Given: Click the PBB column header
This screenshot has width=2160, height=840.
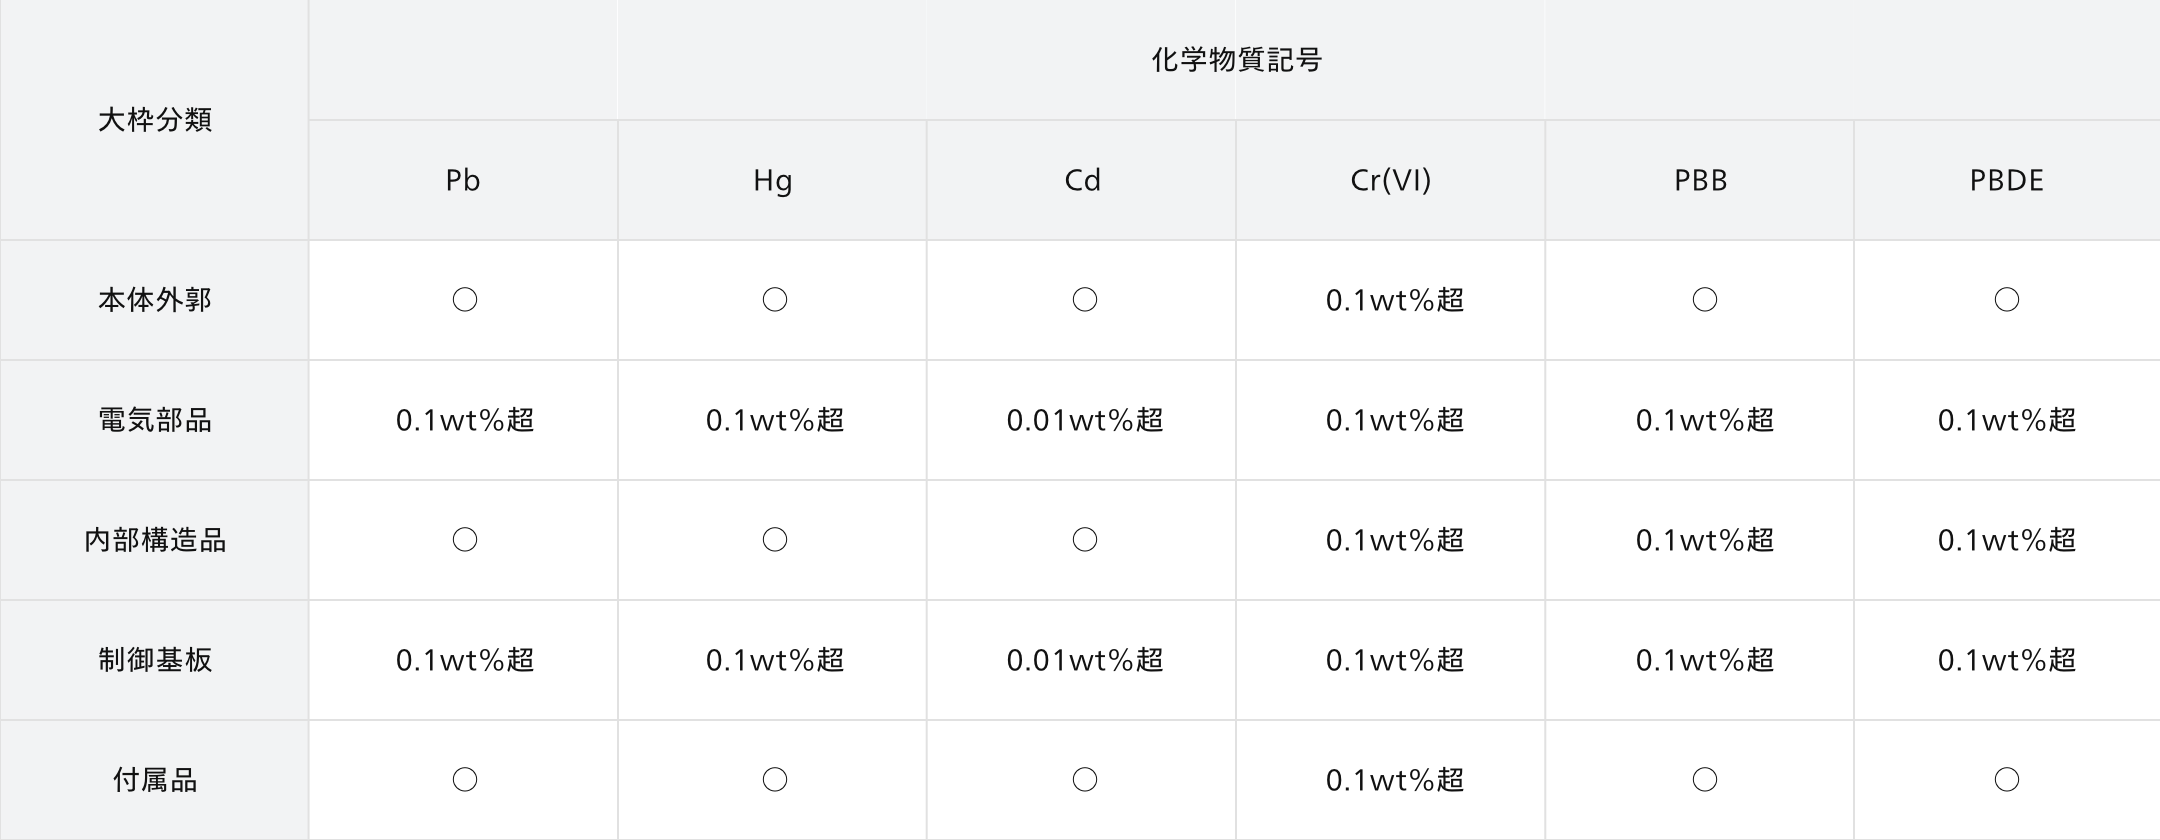Looking at the screenshot, I should tap(1700, 180).
